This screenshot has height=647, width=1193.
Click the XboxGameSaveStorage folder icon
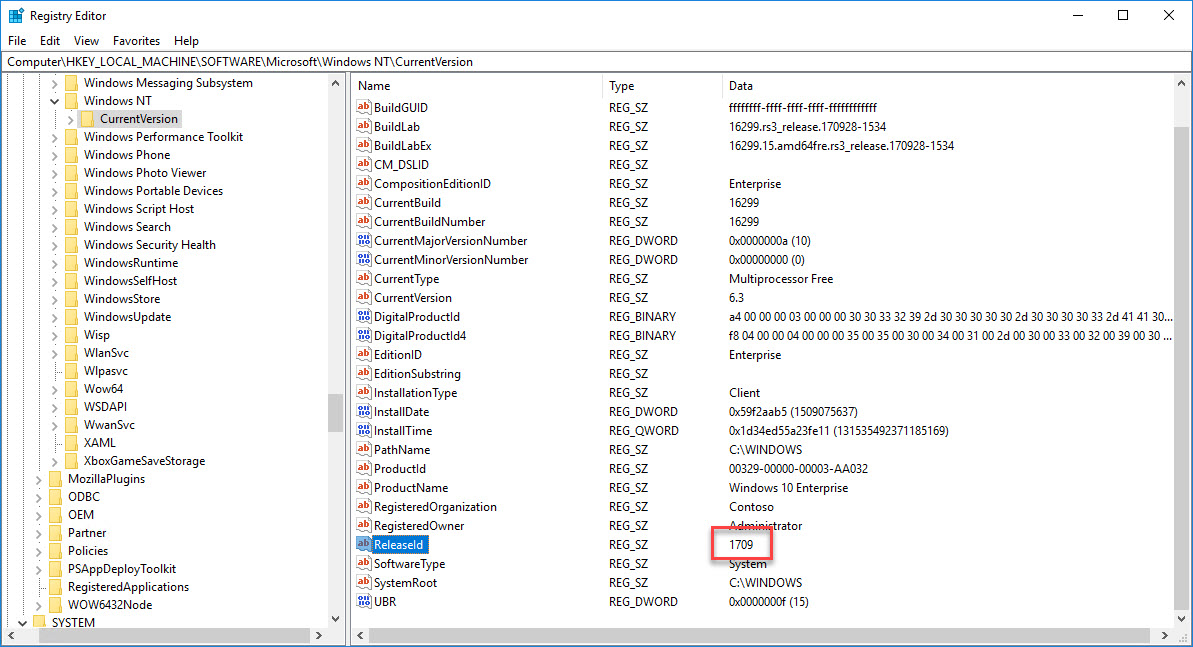click(x=71, y=461)
